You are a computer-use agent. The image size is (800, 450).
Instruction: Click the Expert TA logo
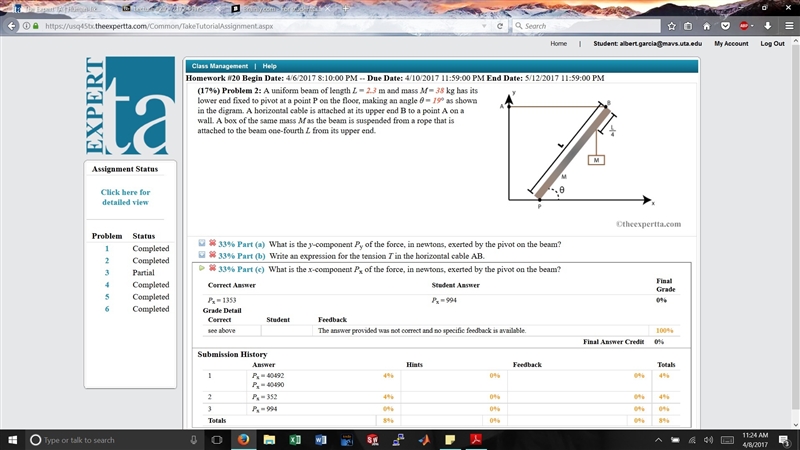(x=130, y=106)
